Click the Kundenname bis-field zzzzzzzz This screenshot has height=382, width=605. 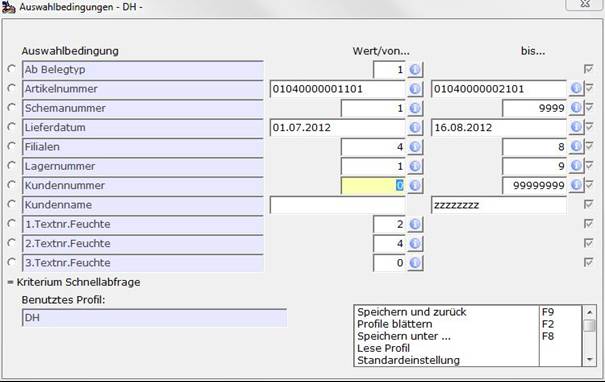point(499,205)
